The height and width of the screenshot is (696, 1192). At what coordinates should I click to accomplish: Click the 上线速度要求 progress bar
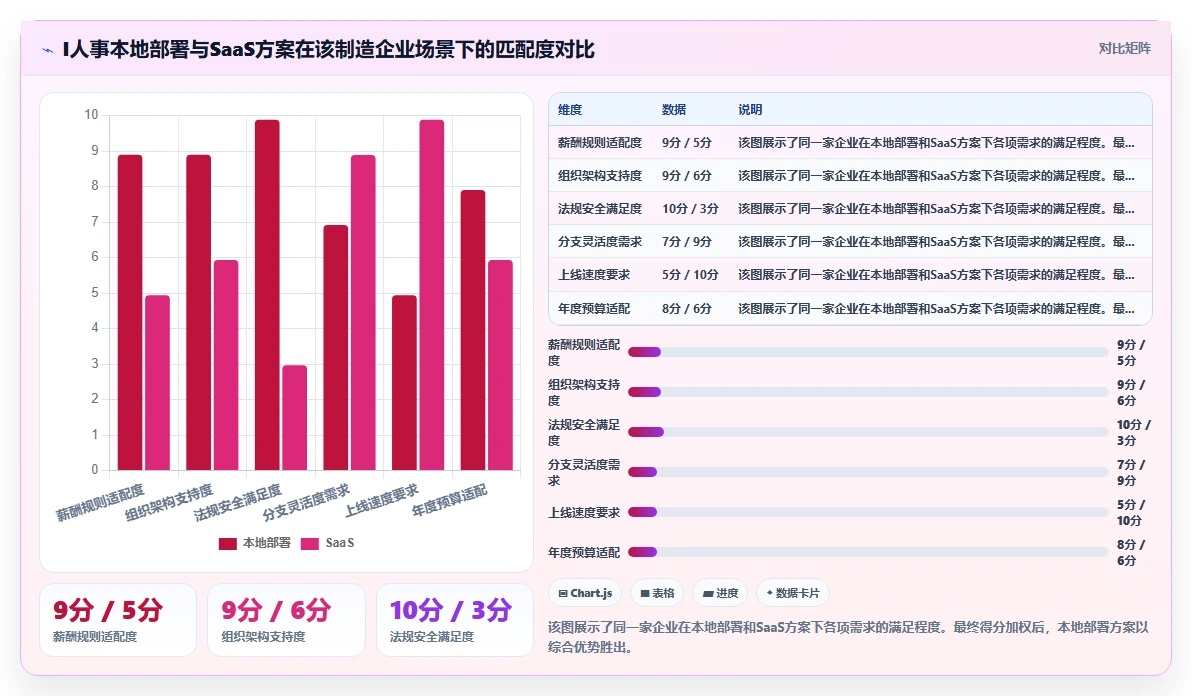point(868,512)
